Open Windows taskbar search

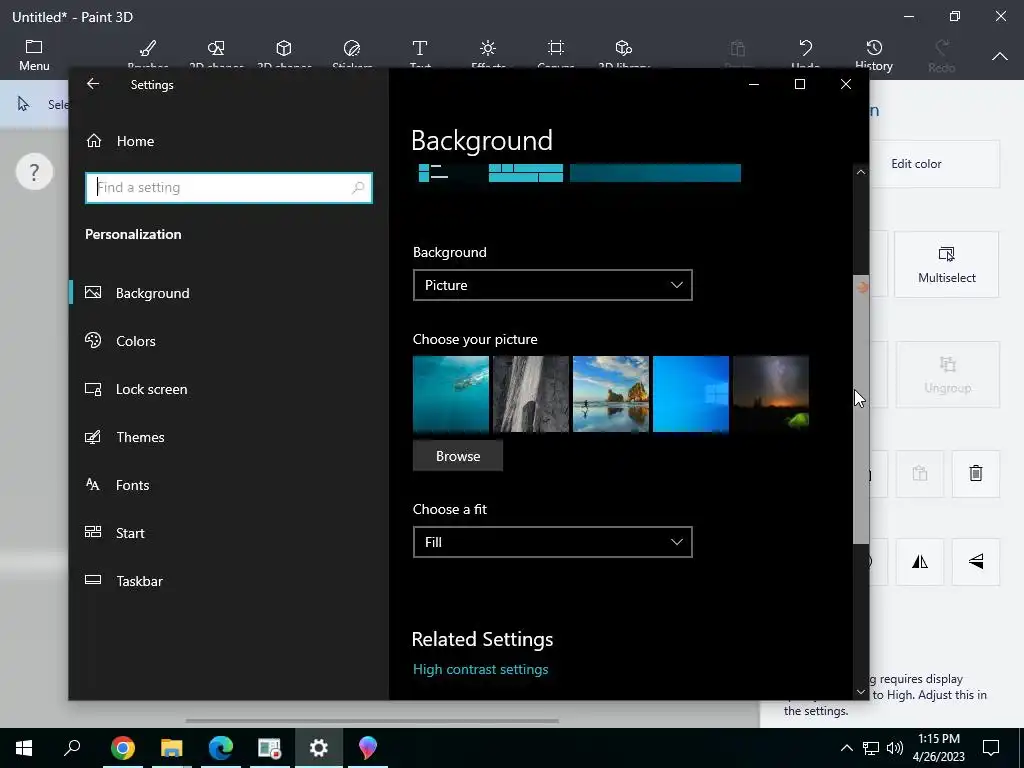tap(72, 748)
